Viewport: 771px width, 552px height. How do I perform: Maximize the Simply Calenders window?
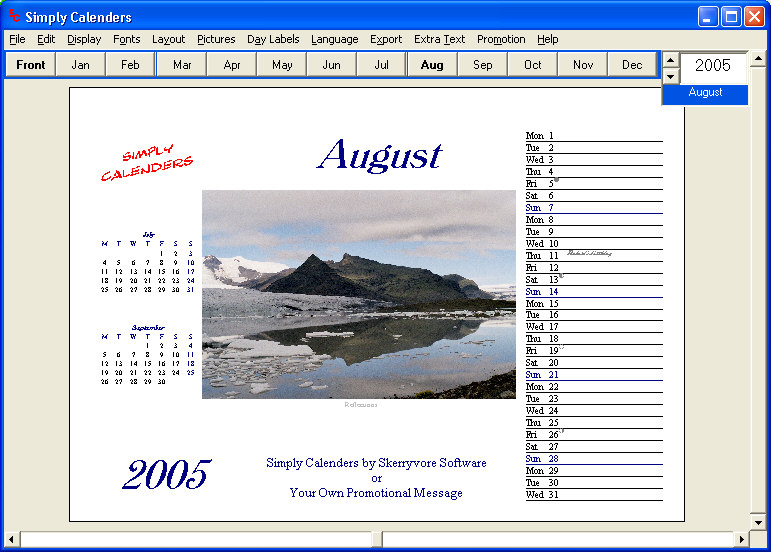731,17
